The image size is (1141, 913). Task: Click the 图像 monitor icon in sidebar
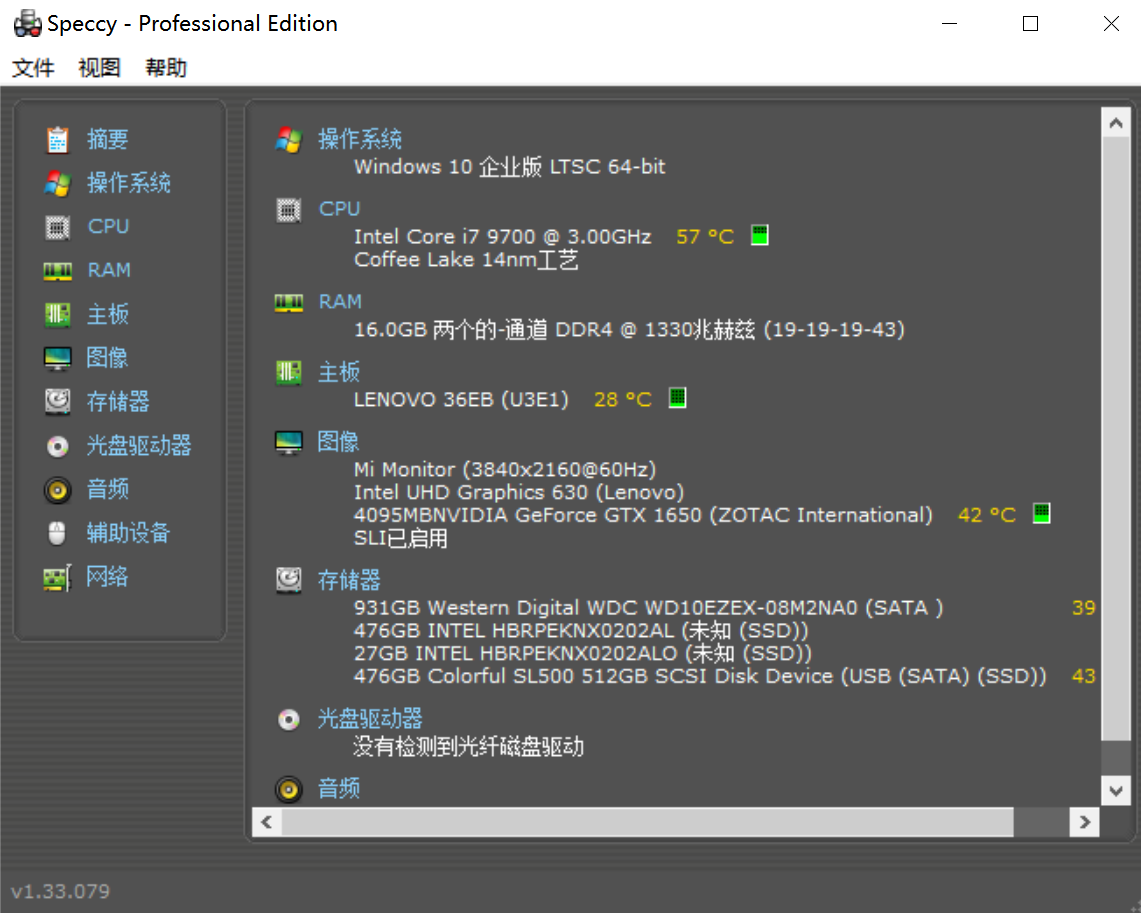[57, 359]
